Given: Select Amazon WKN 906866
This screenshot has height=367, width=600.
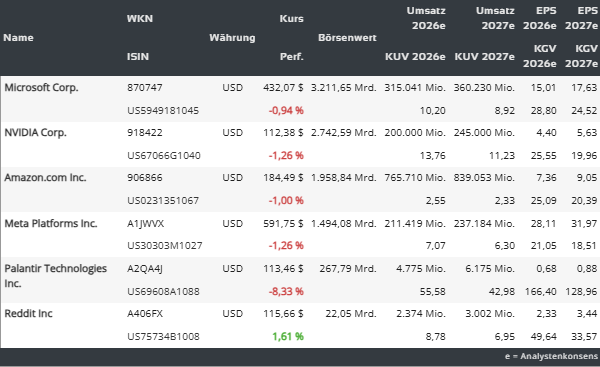Looking at the screenshot, I should pos(145,178).
